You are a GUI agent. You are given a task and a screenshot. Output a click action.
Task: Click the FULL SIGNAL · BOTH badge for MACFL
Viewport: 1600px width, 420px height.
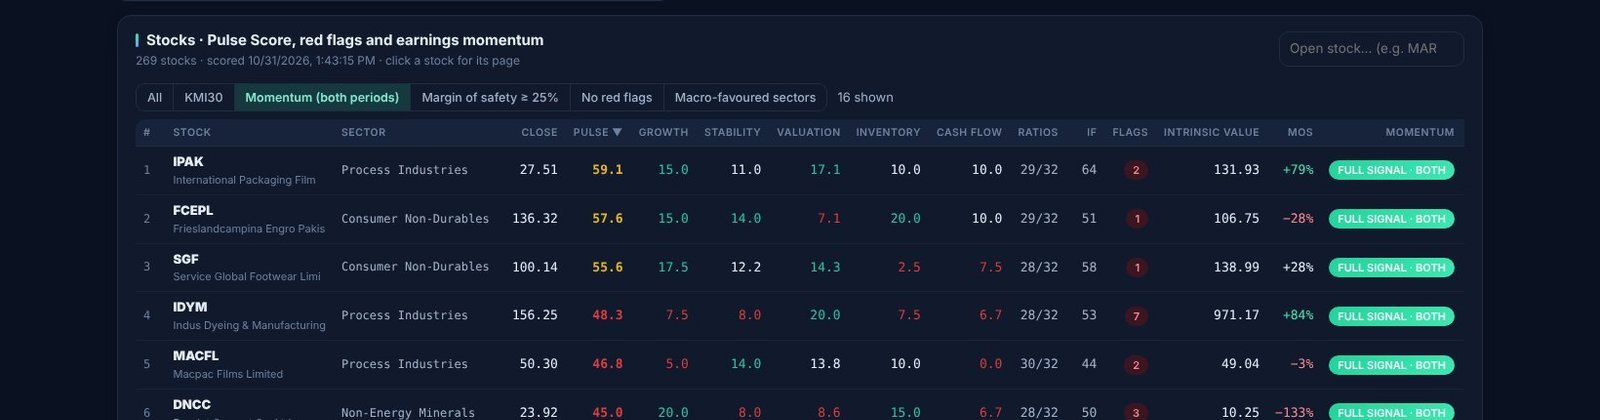[x=1391, y=365]
